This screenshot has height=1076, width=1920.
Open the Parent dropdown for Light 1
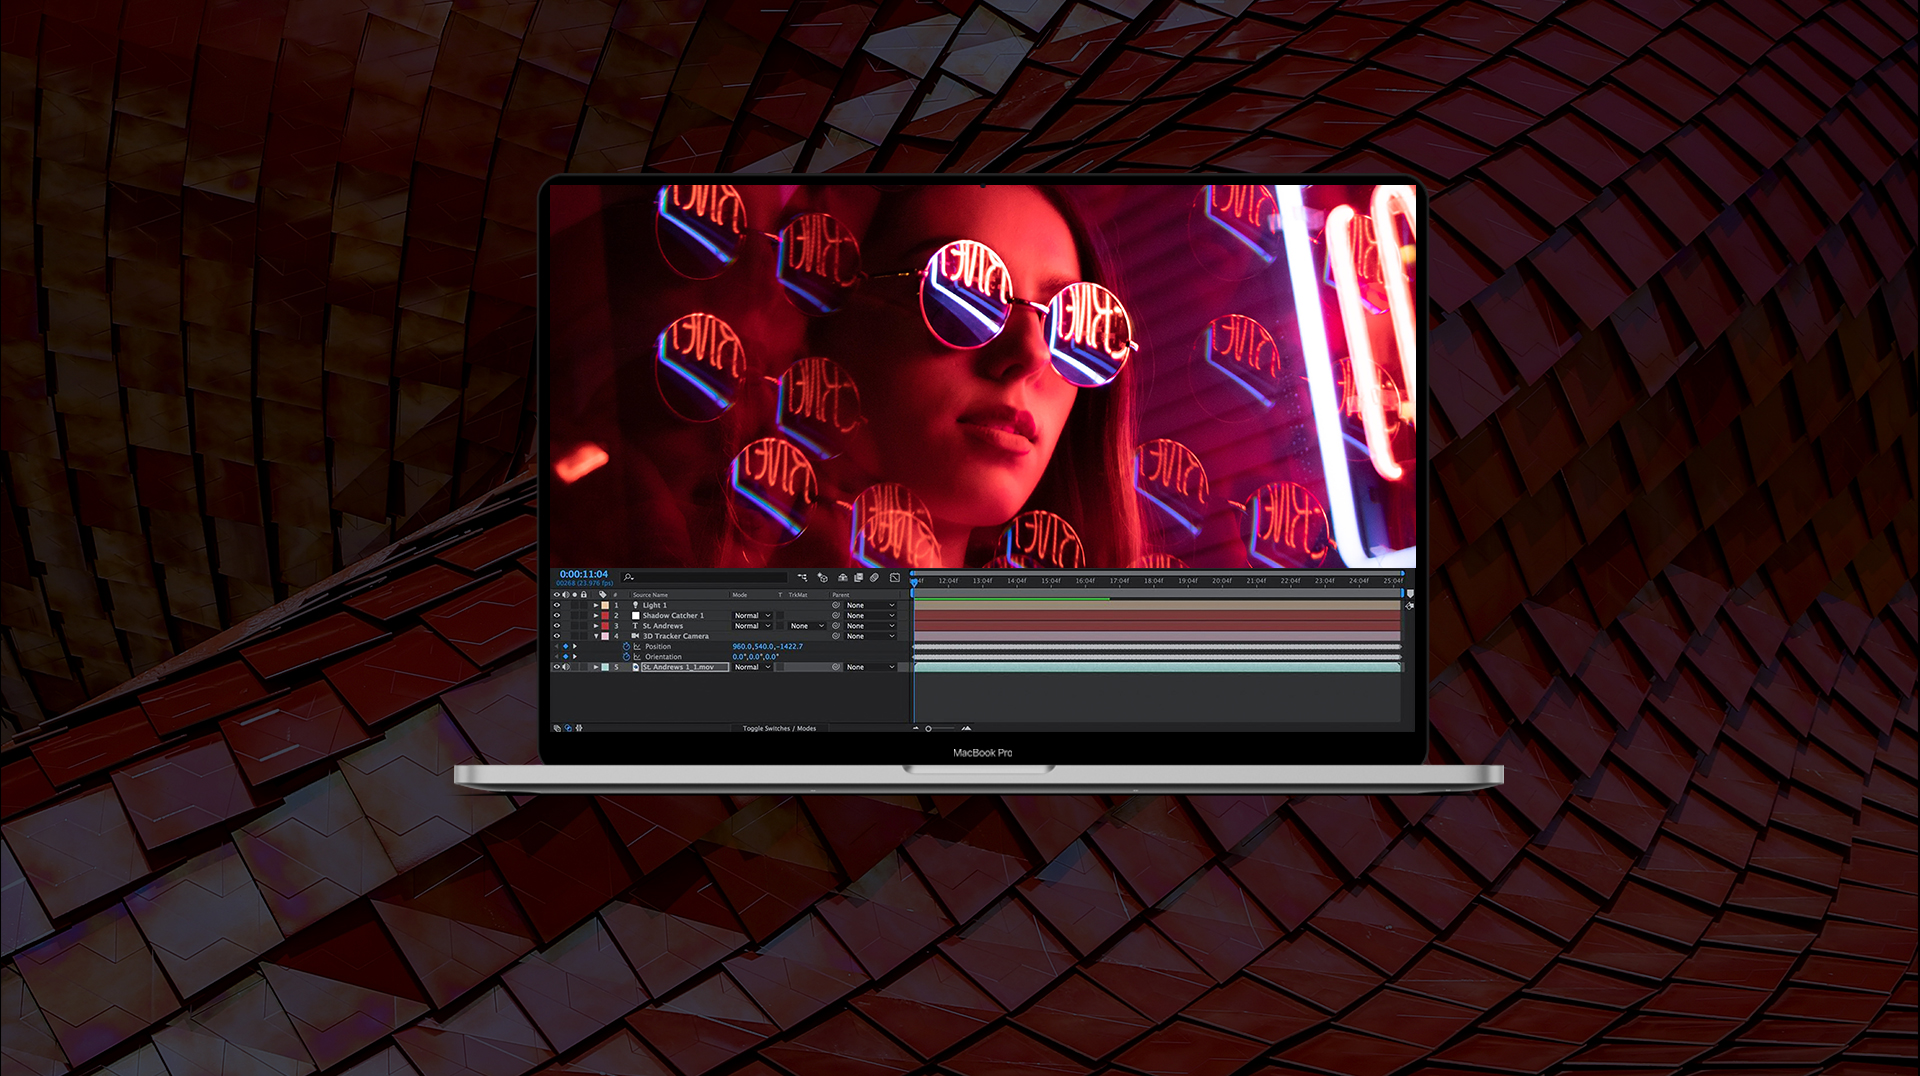pyautogui.click(x=870, y=605)
